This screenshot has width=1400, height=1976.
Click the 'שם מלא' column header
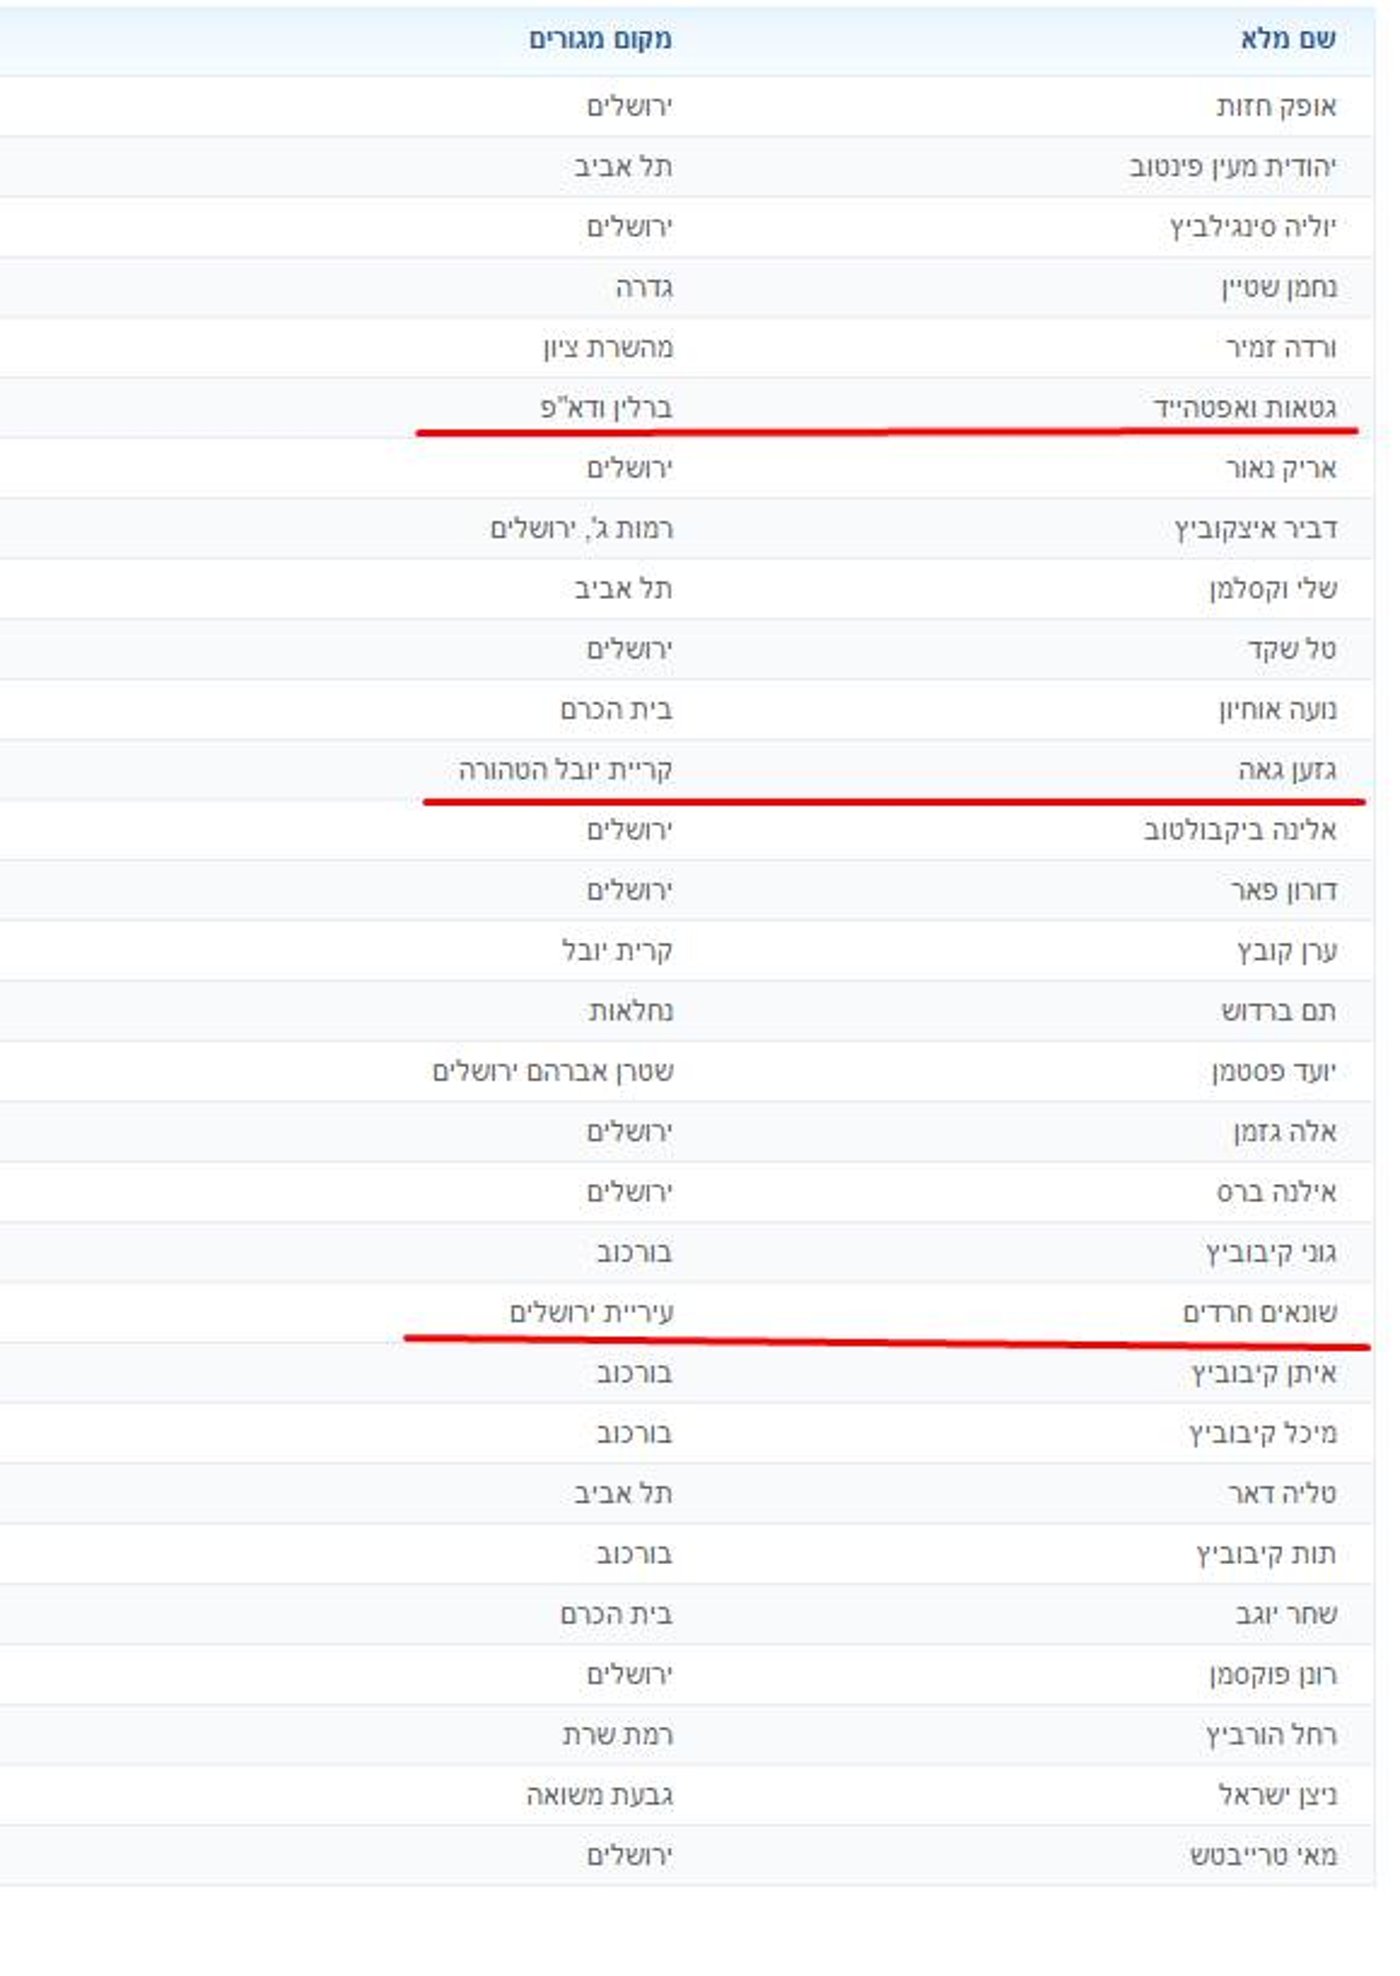1287,39
